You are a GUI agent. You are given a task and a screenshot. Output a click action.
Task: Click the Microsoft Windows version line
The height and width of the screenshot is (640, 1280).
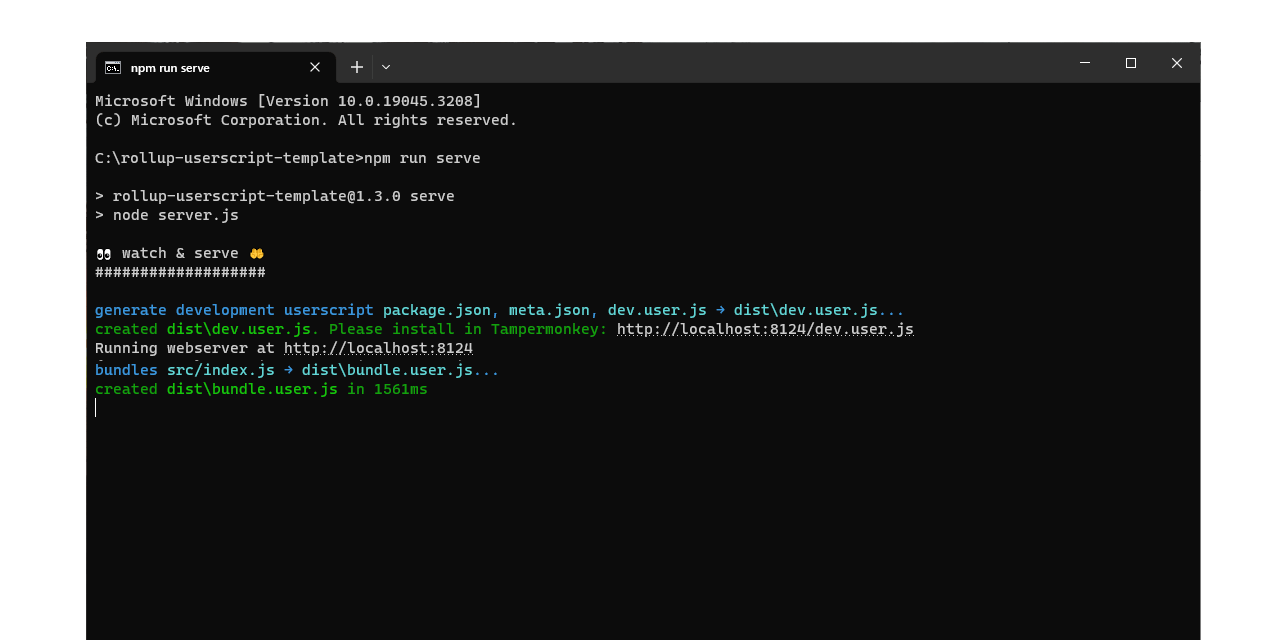[288, 100]
